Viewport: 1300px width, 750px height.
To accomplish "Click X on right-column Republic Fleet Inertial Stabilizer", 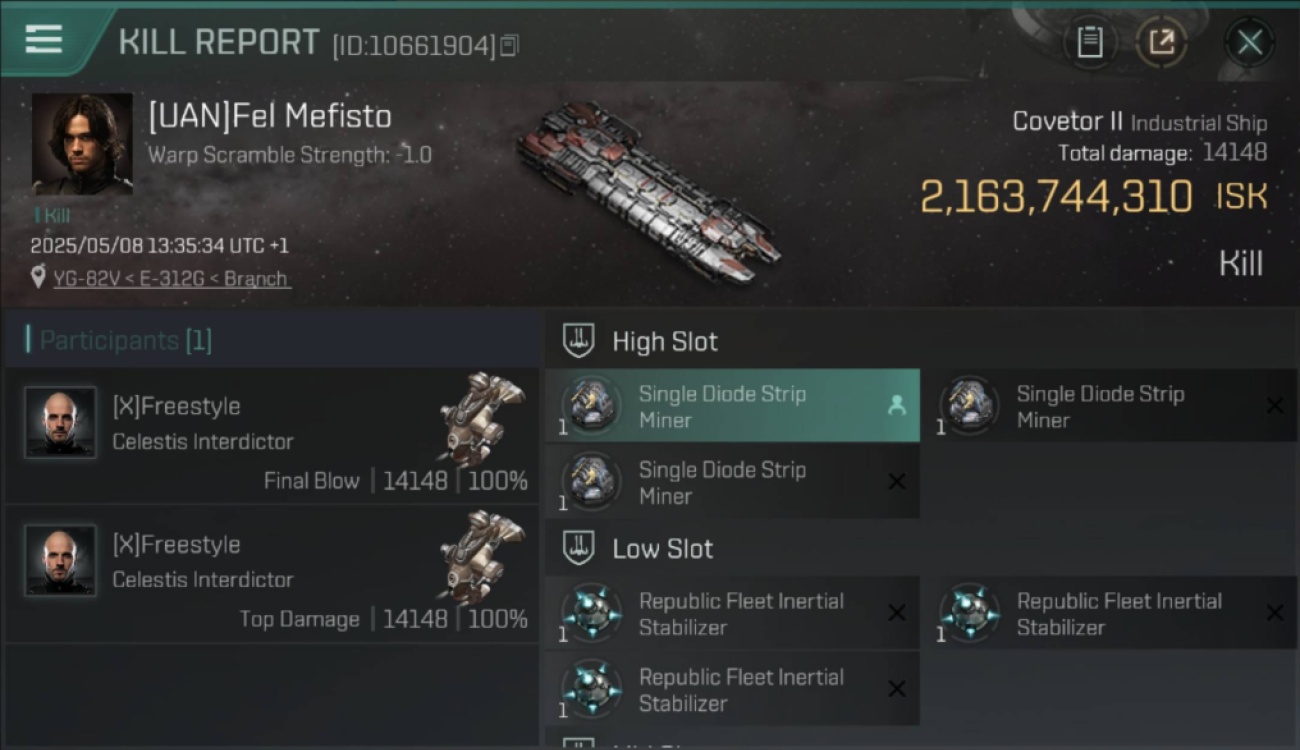I will pos(1274,612).
